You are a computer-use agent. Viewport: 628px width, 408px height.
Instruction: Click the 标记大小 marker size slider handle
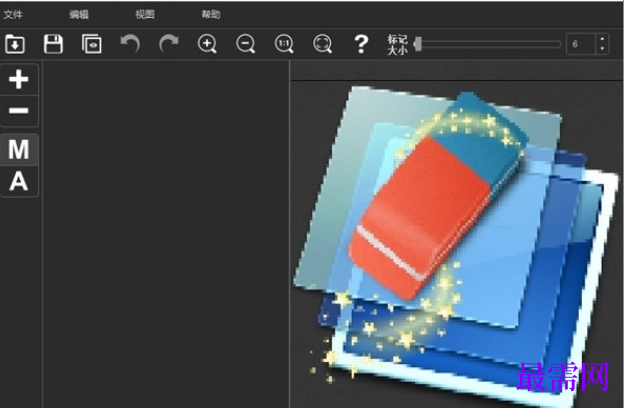click(x=418, y=44)
